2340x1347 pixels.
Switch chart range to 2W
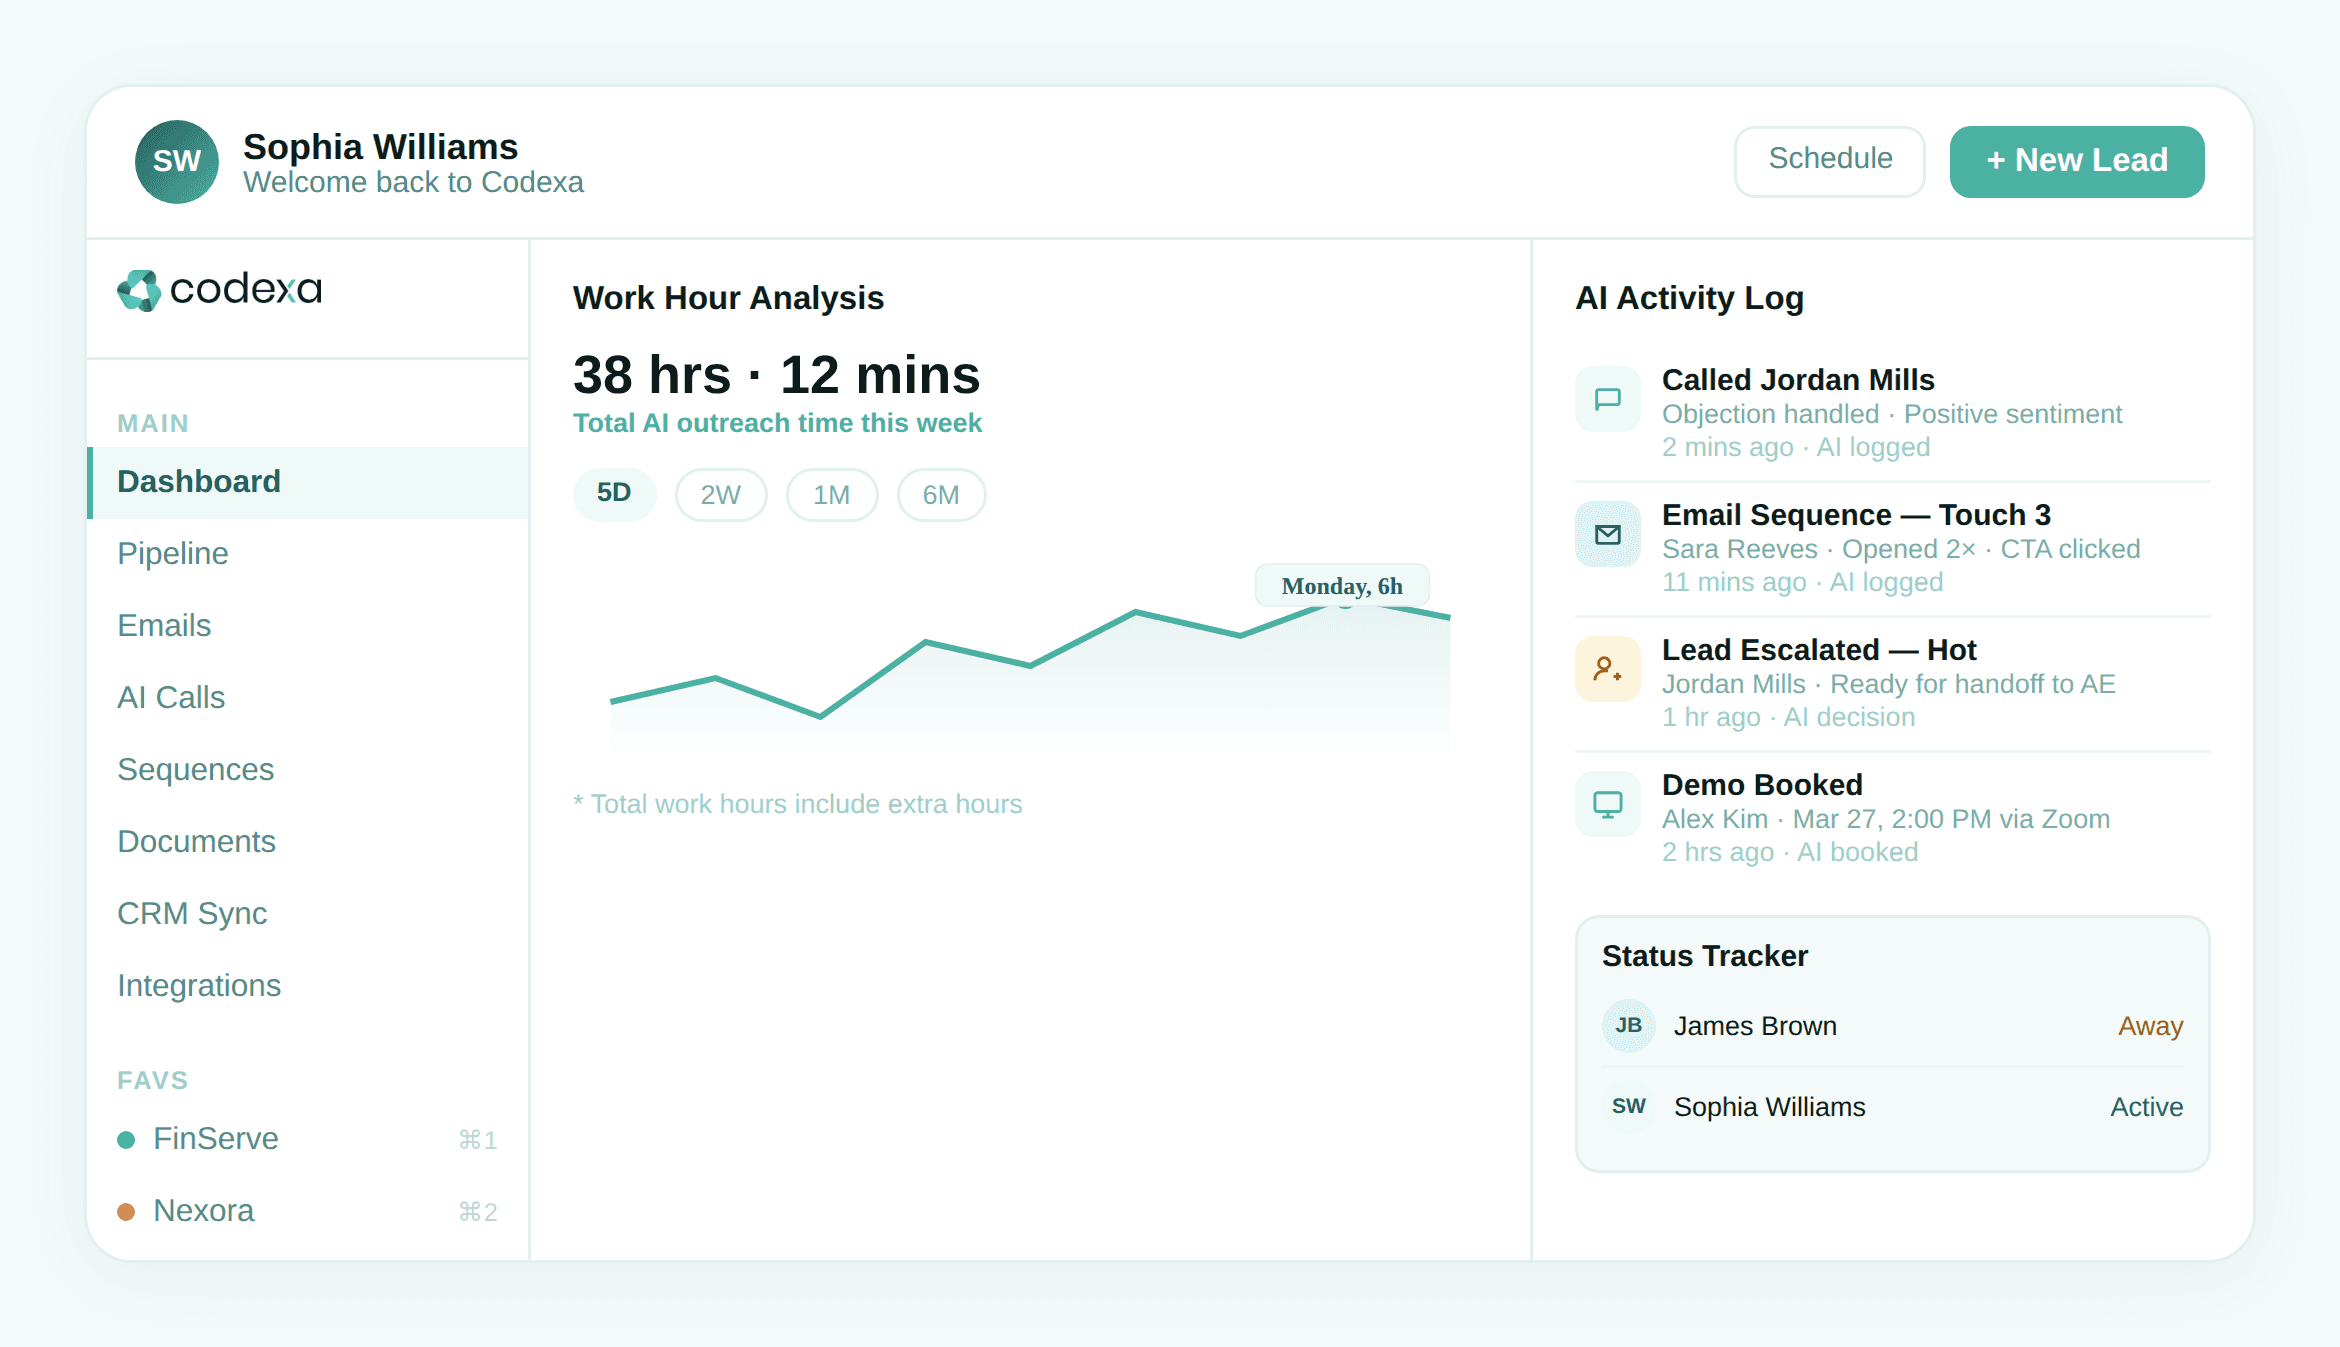[x=720, y=495]
